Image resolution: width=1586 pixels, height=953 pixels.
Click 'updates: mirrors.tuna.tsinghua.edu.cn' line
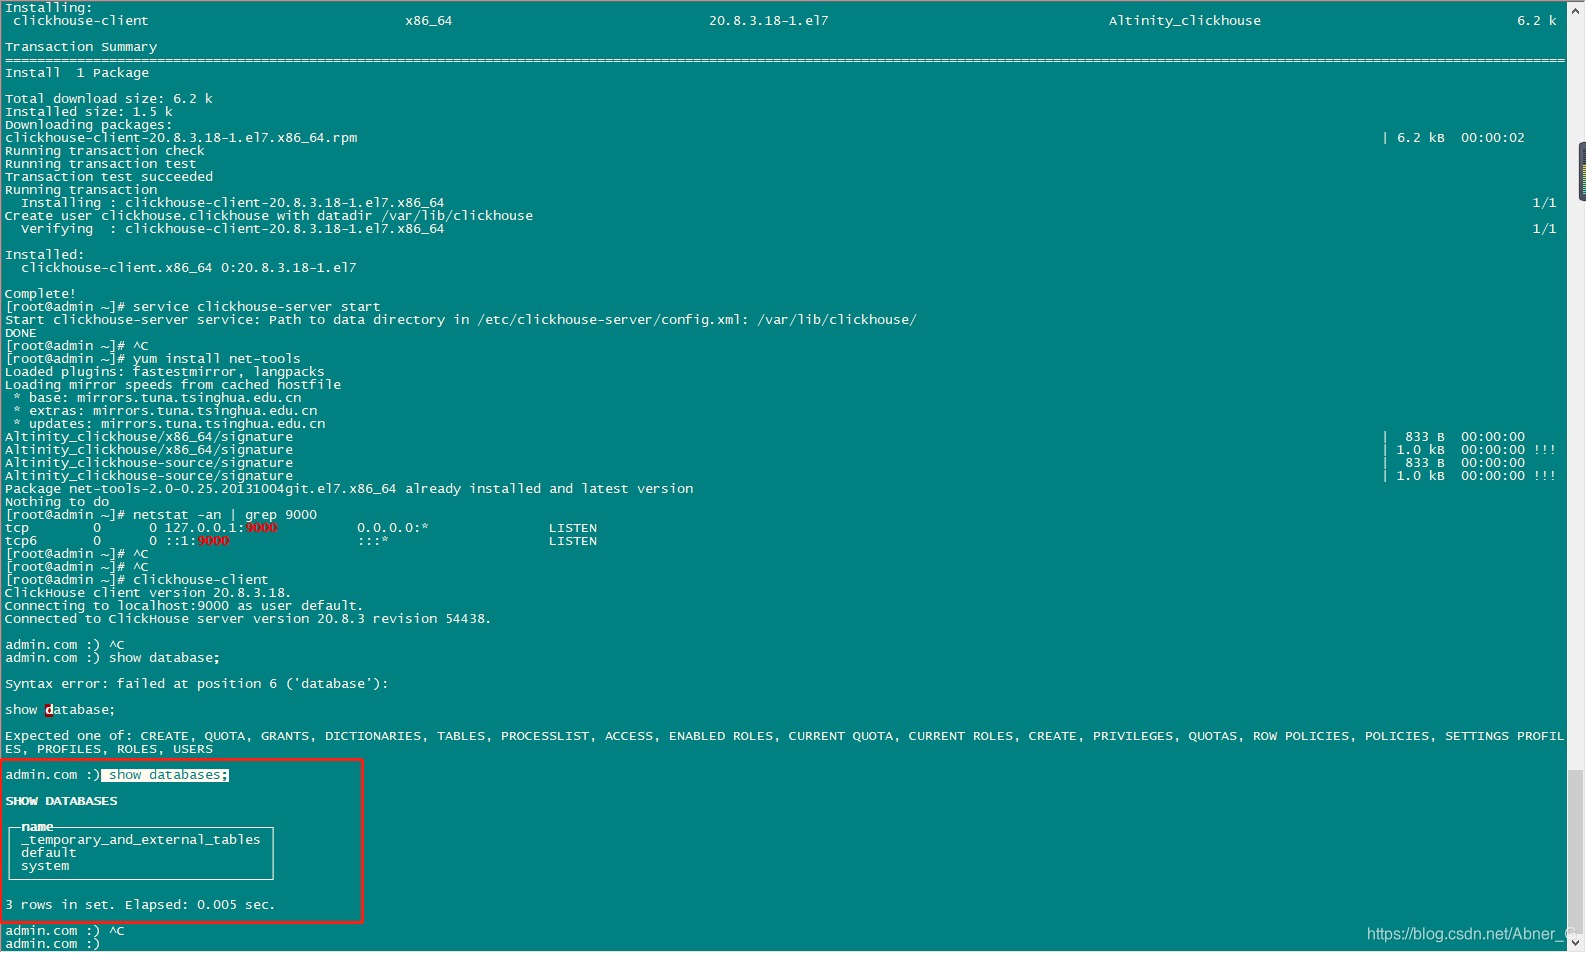(x=169, y=424)
